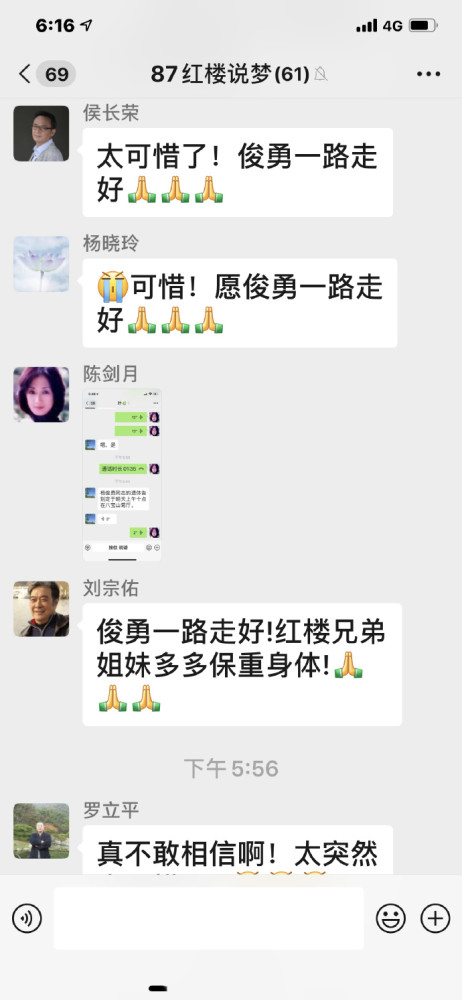
Task: Tap the muted notification bell icon
Action: [x=320, y=75]
